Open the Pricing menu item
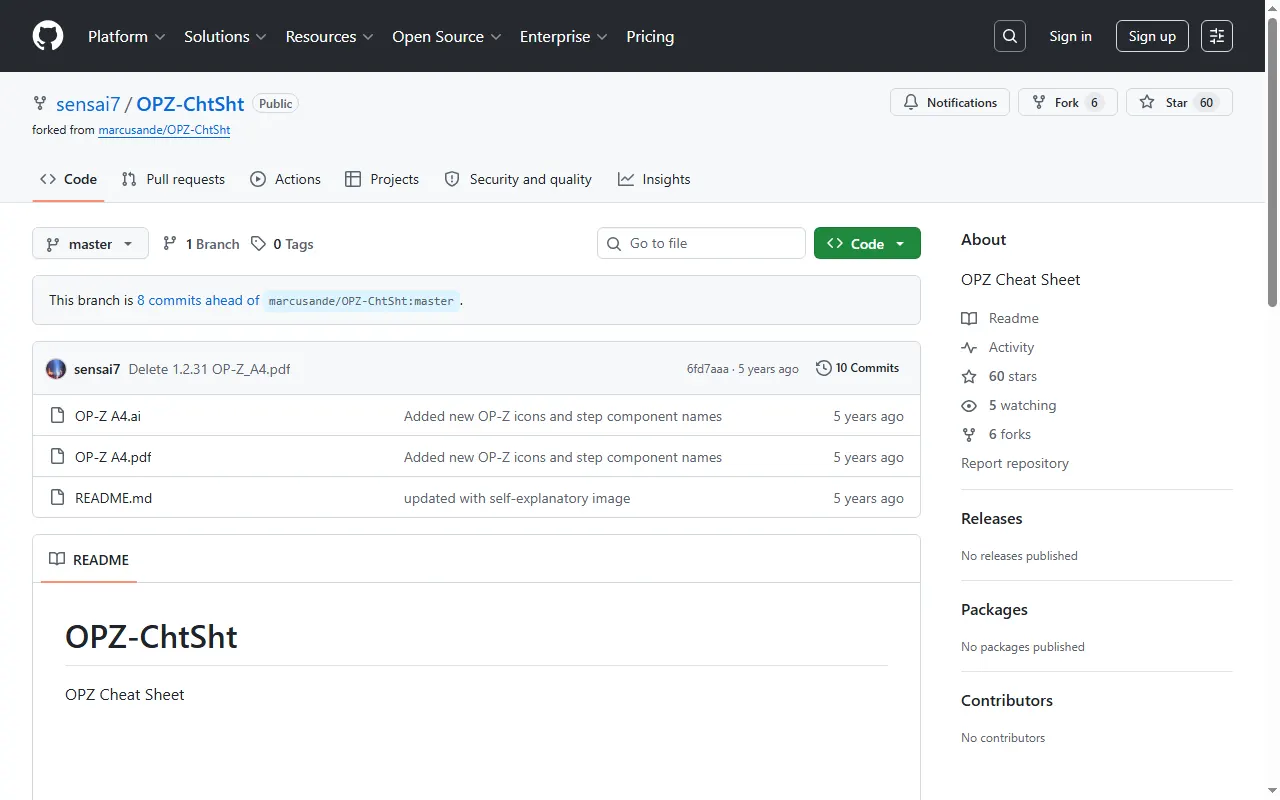 [x=650, y=36]
